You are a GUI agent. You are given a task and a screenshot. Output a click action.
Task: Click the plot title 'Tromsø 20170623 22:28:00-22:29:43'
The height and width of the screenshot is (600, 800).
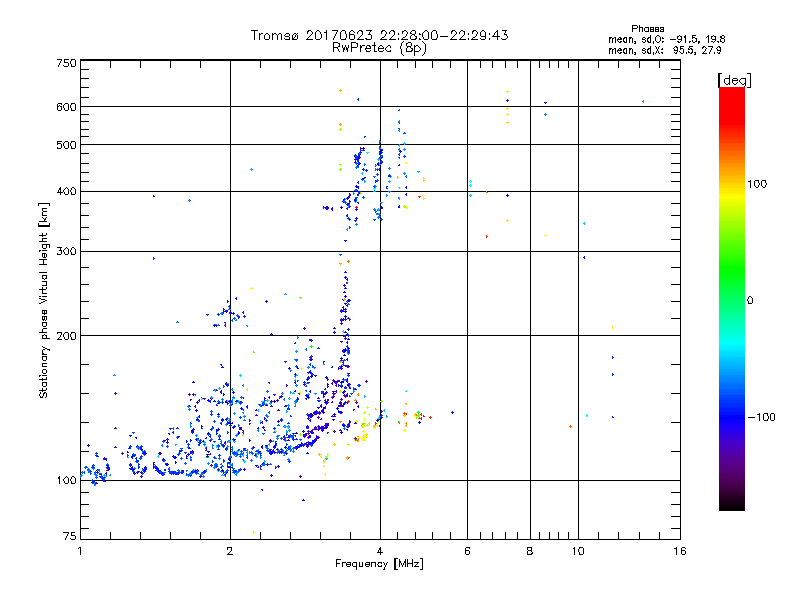tap(379, 35)
